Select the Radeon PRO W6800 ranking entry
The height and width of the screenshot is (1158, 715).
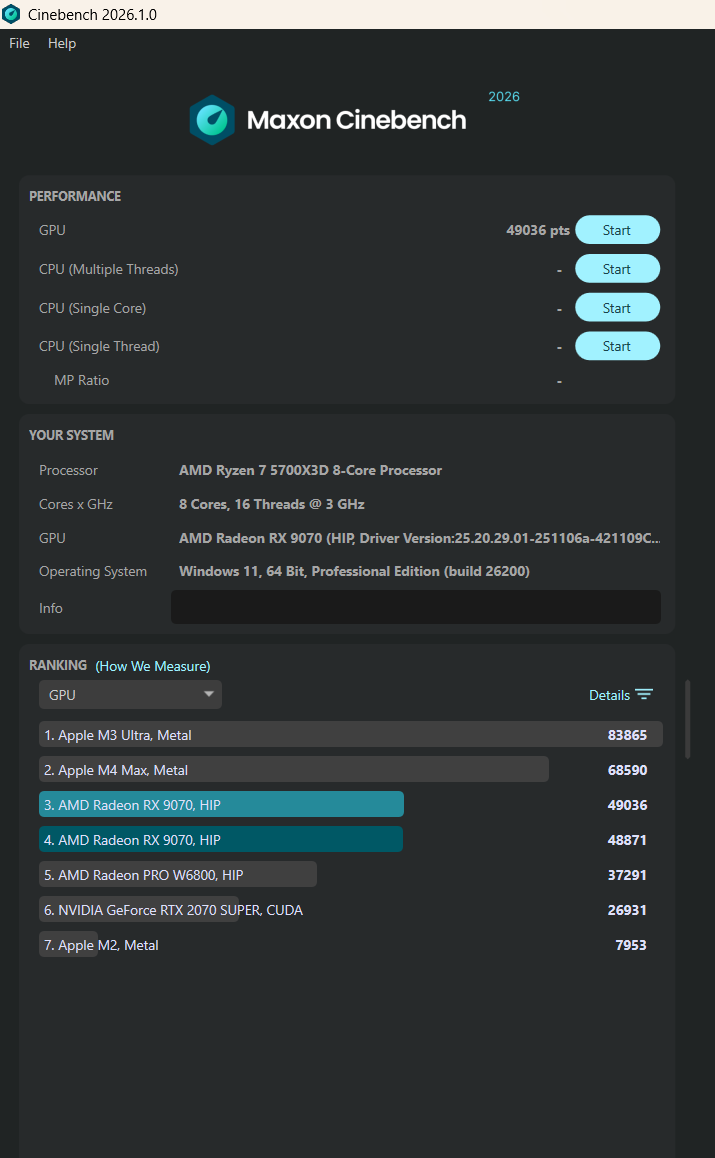tap(178, 875)
